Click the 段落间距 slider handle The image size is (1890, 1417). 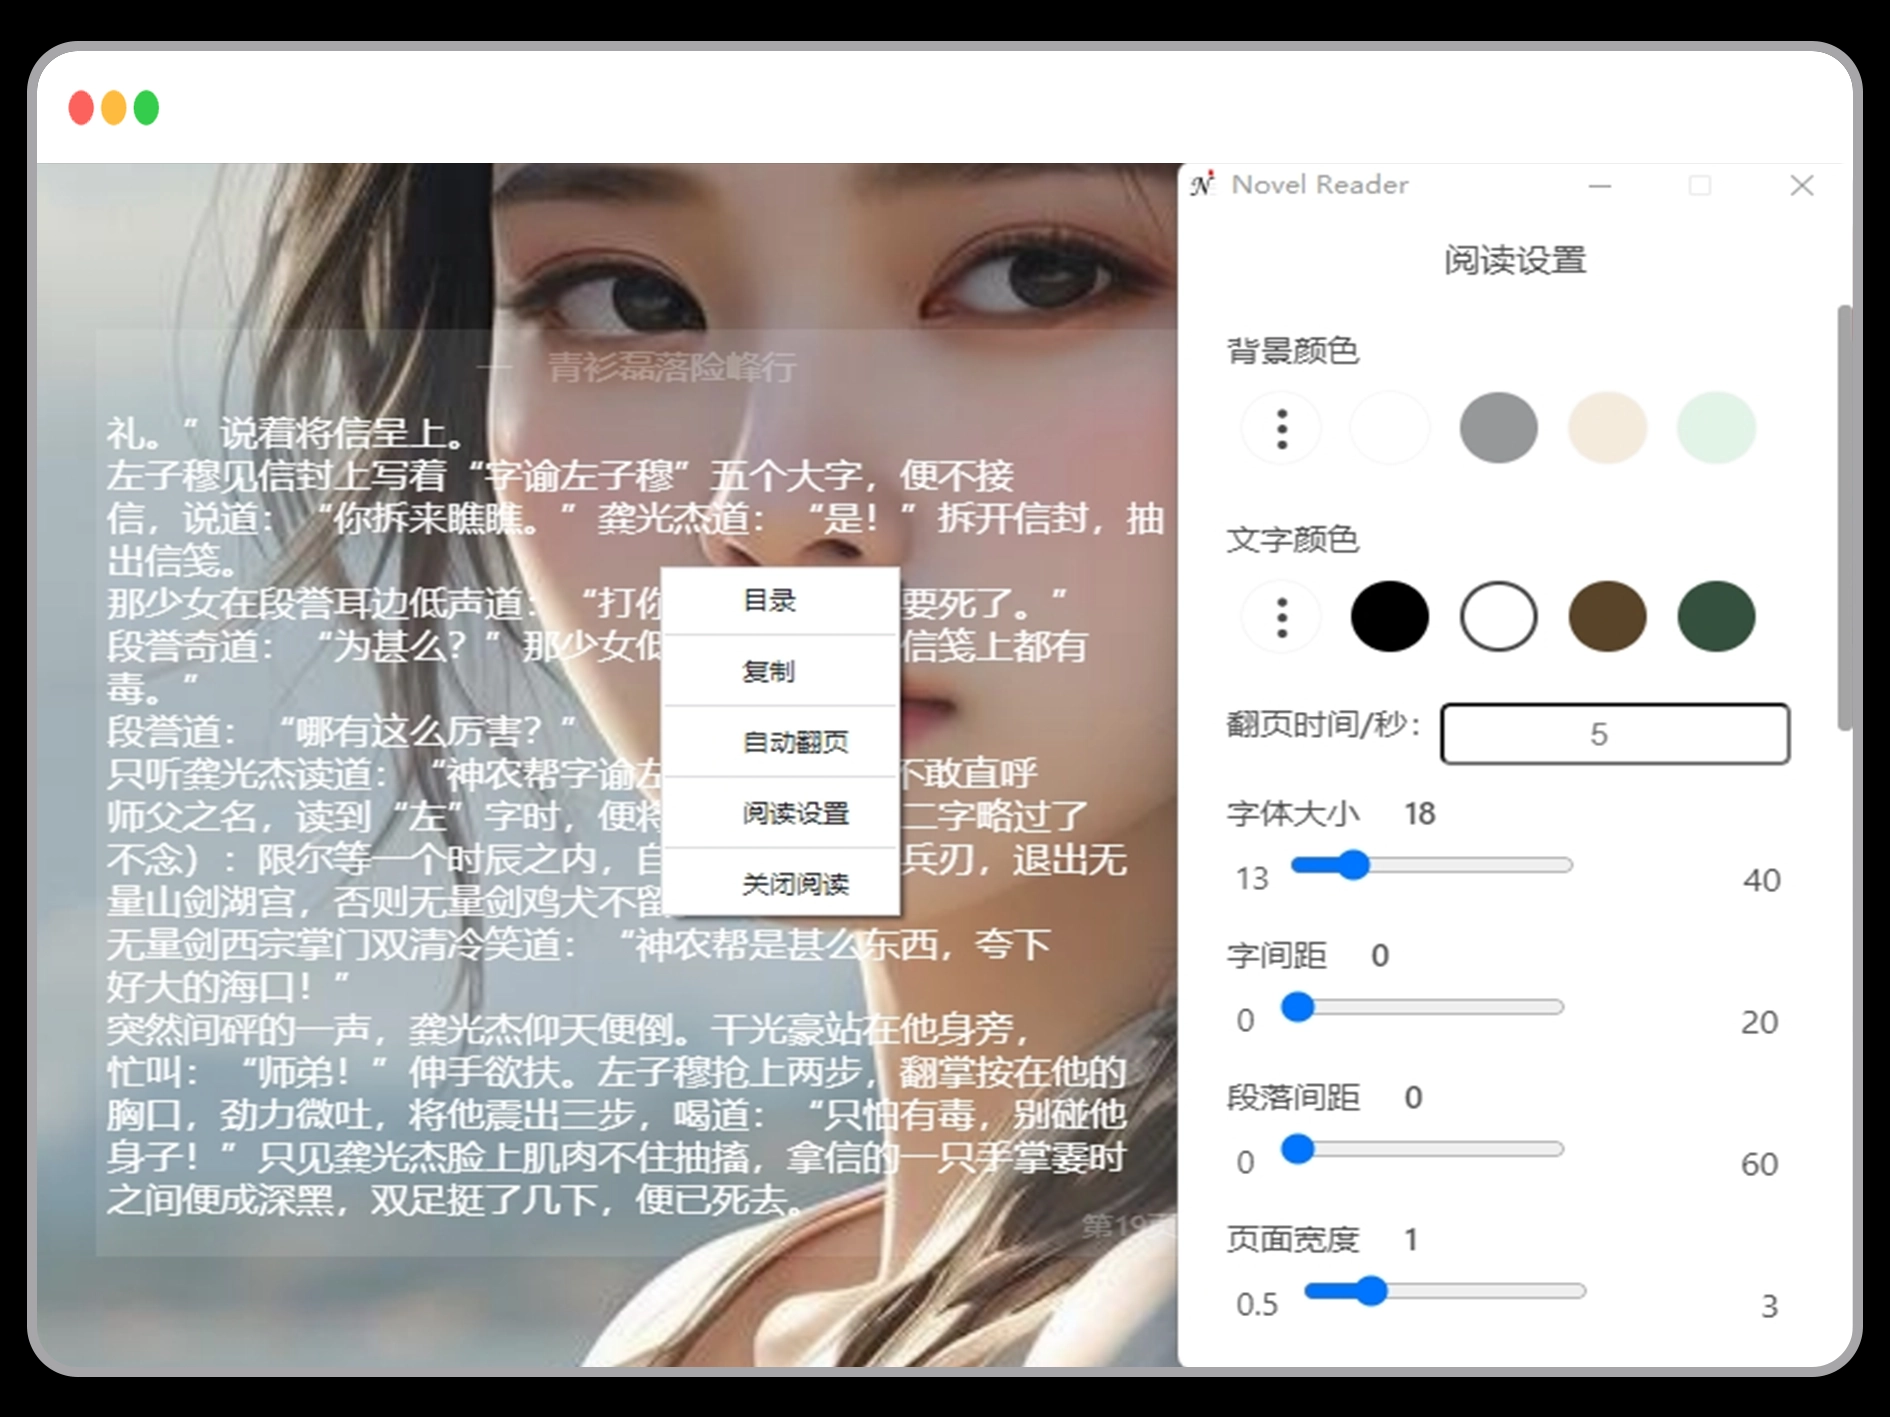(1297, 1149)
